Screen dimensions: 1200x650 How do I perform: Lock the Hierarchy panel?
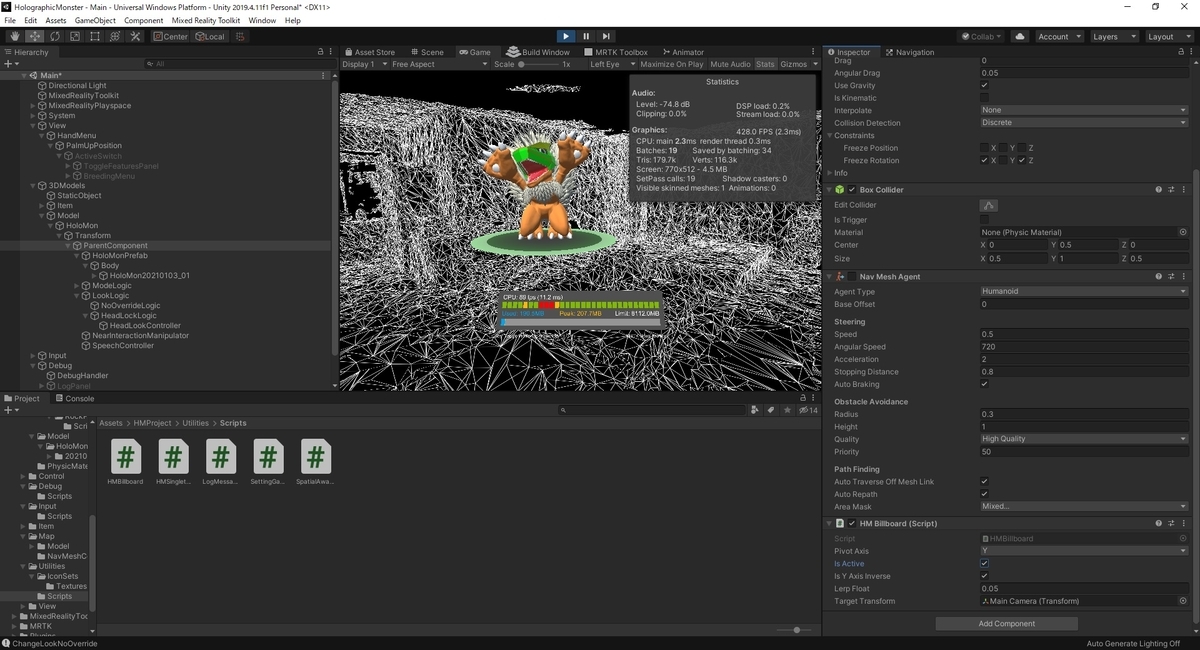[321, 52]
